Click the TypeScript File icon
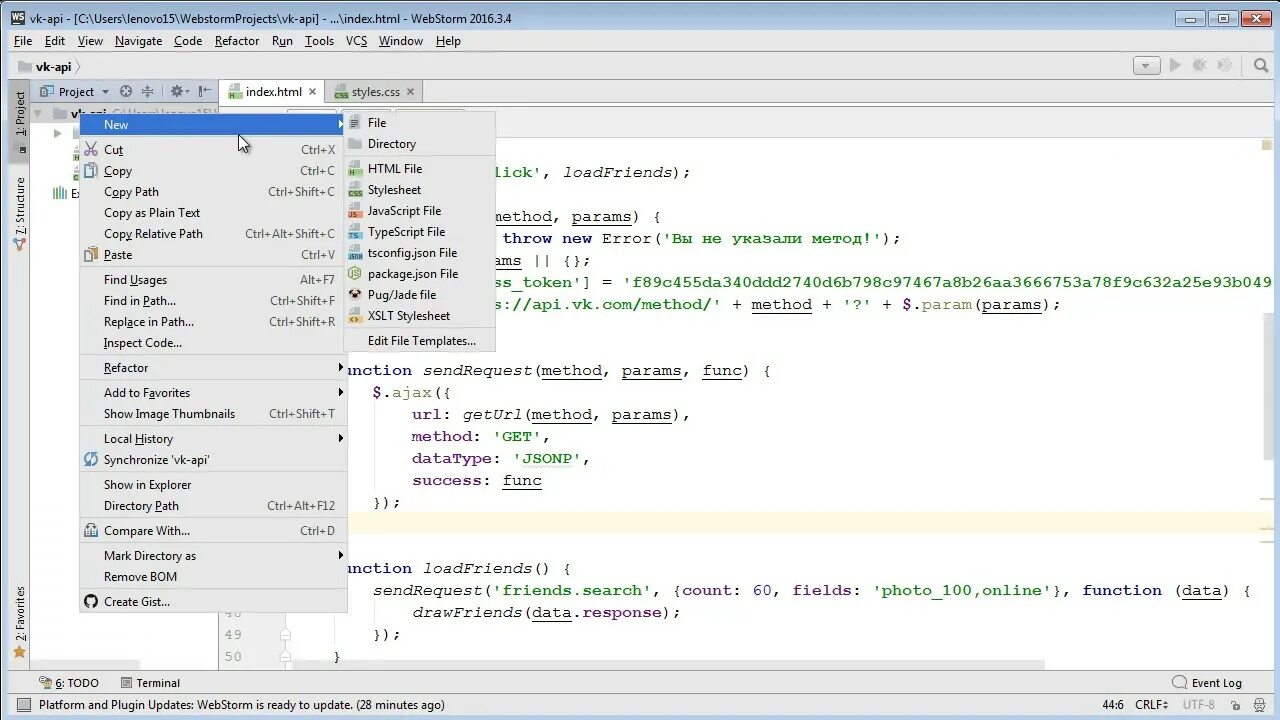Viewport: 1280px width, 720px height. (x=355, y=232)
